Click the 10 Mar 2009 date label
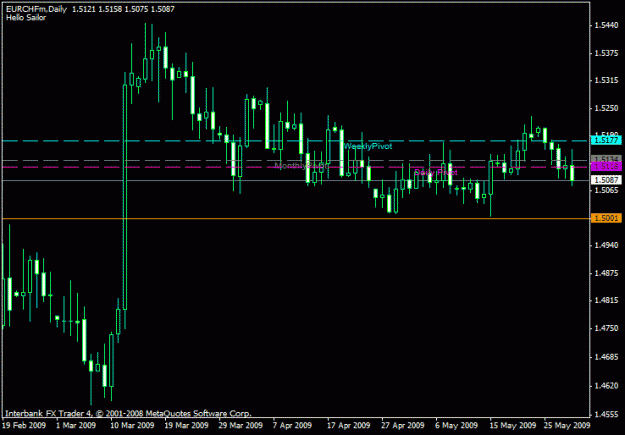Viewport: 625px width, 435px height. (x=132, y=425)
